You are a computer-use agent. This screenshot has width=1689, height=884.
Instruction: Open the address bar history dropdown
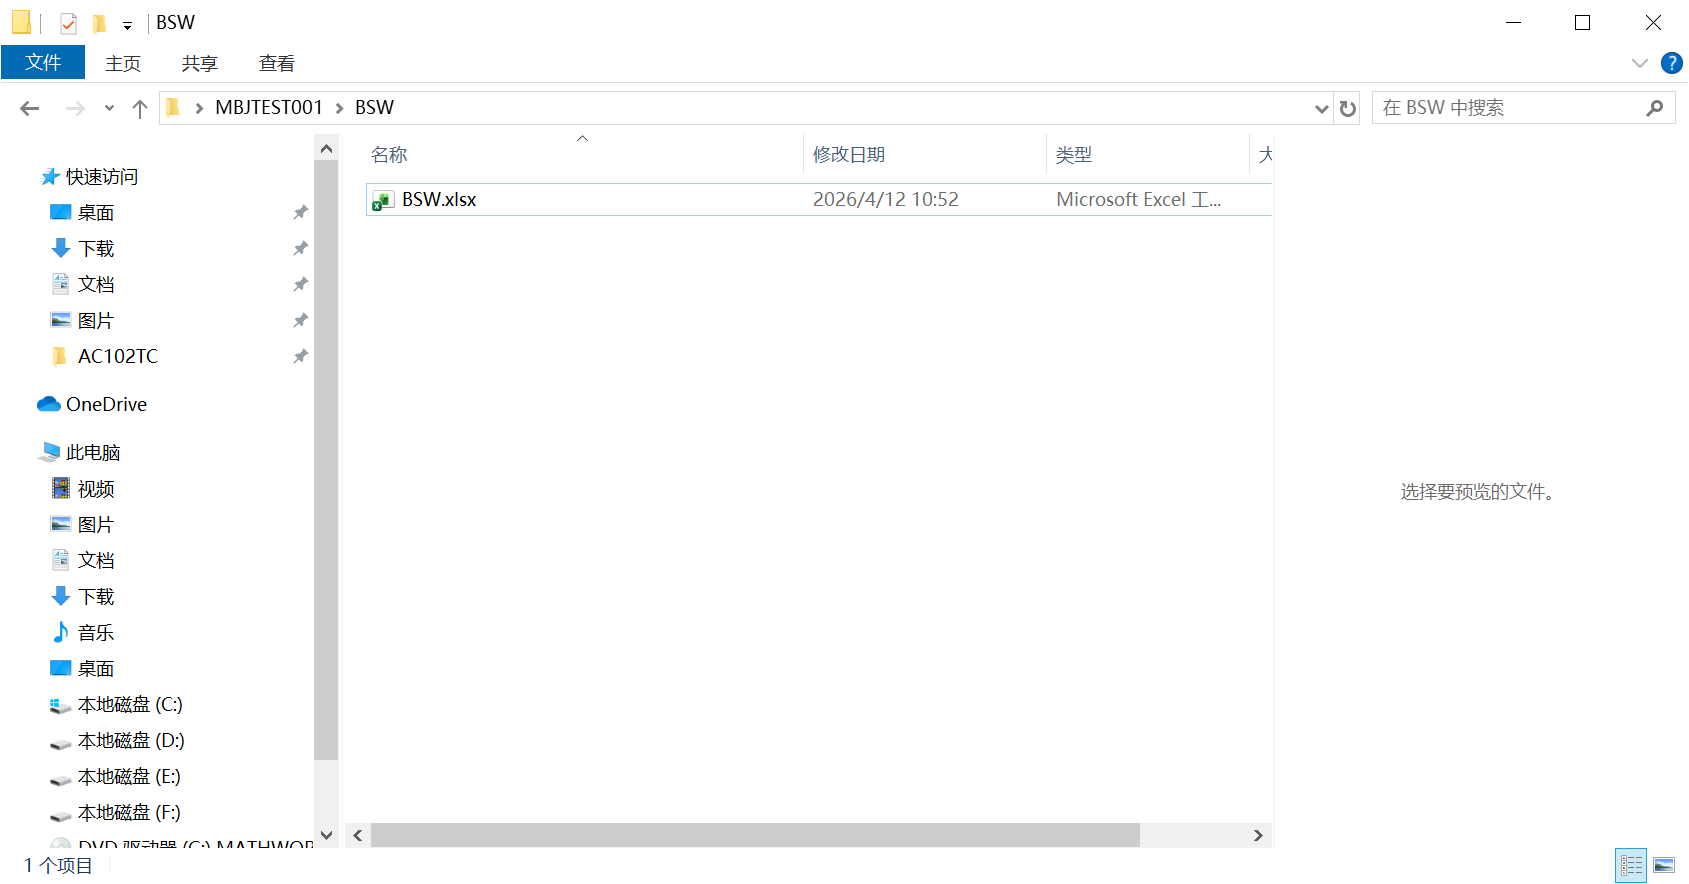pyautogui.click(x=1322, y=108)
